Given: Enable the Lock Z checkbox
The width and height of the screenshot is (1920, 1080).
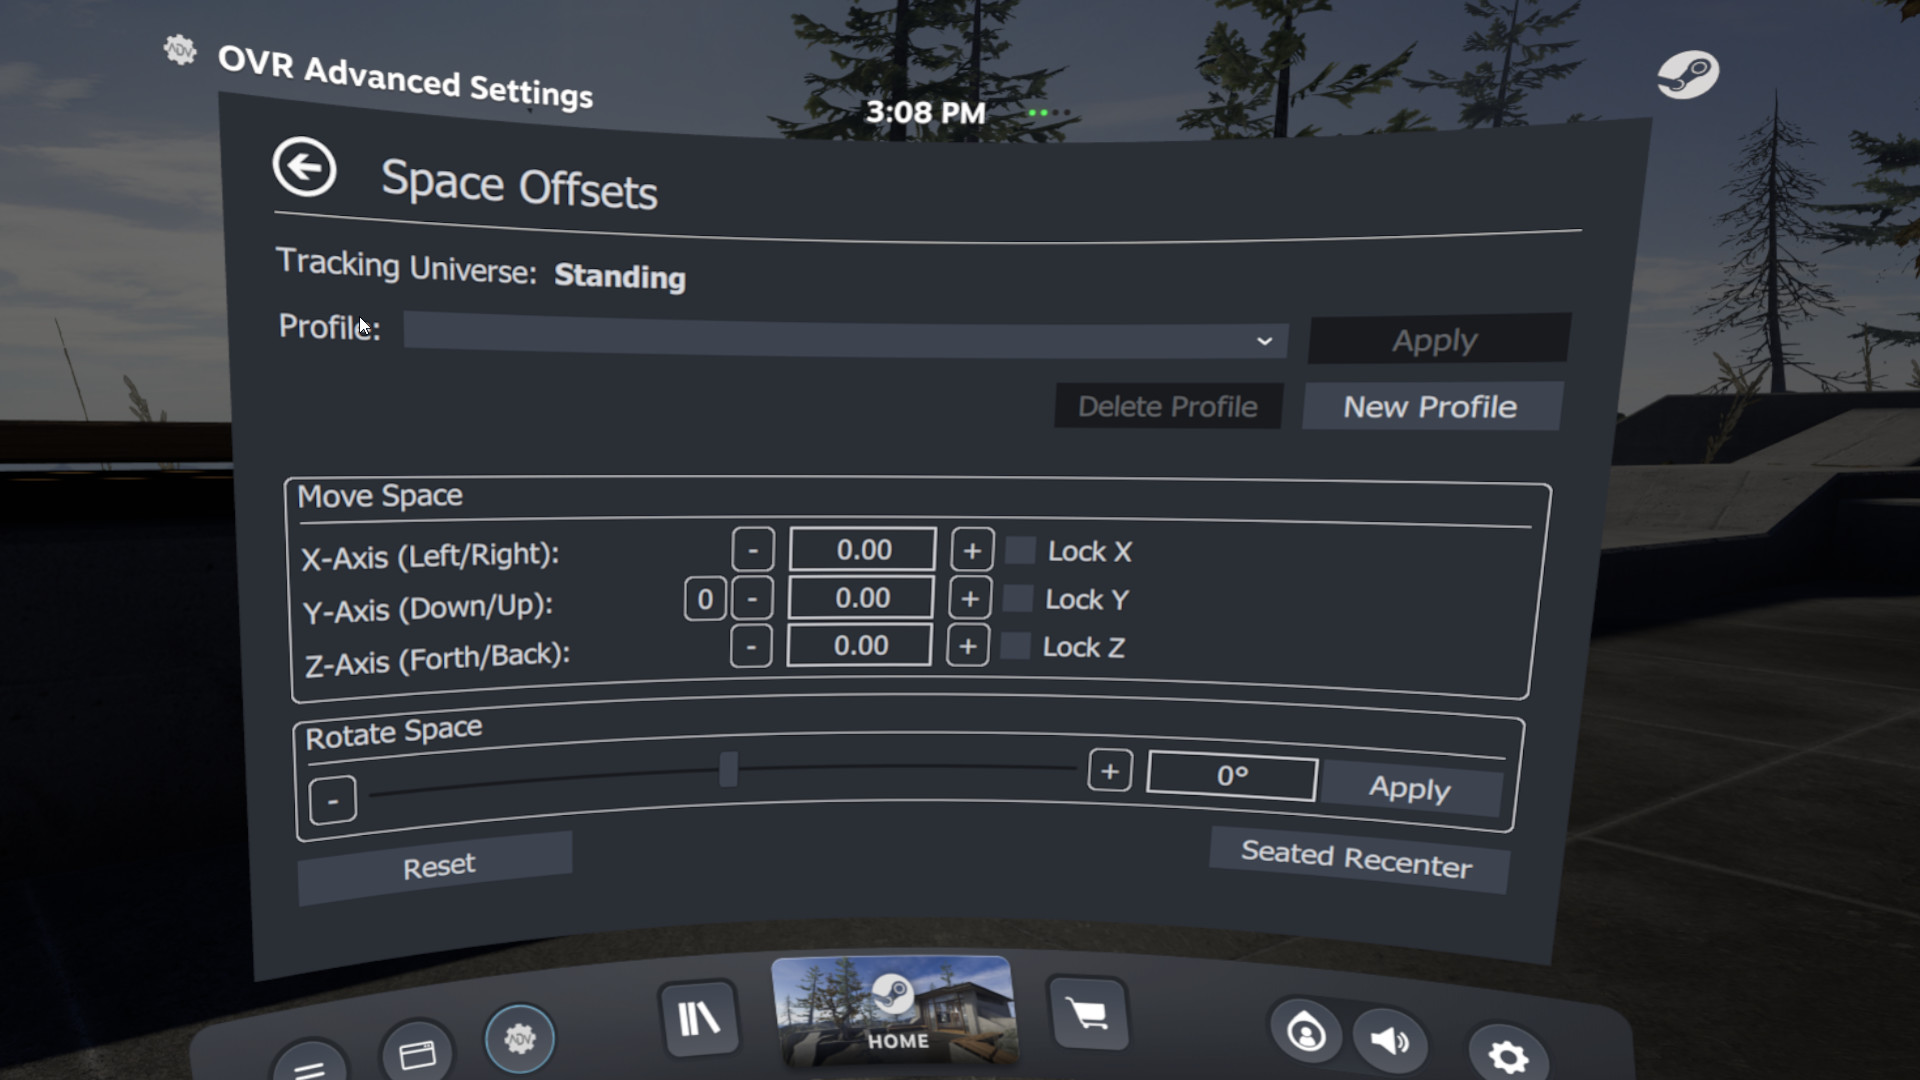Looking at the screenshot, I should (1016, 646).
